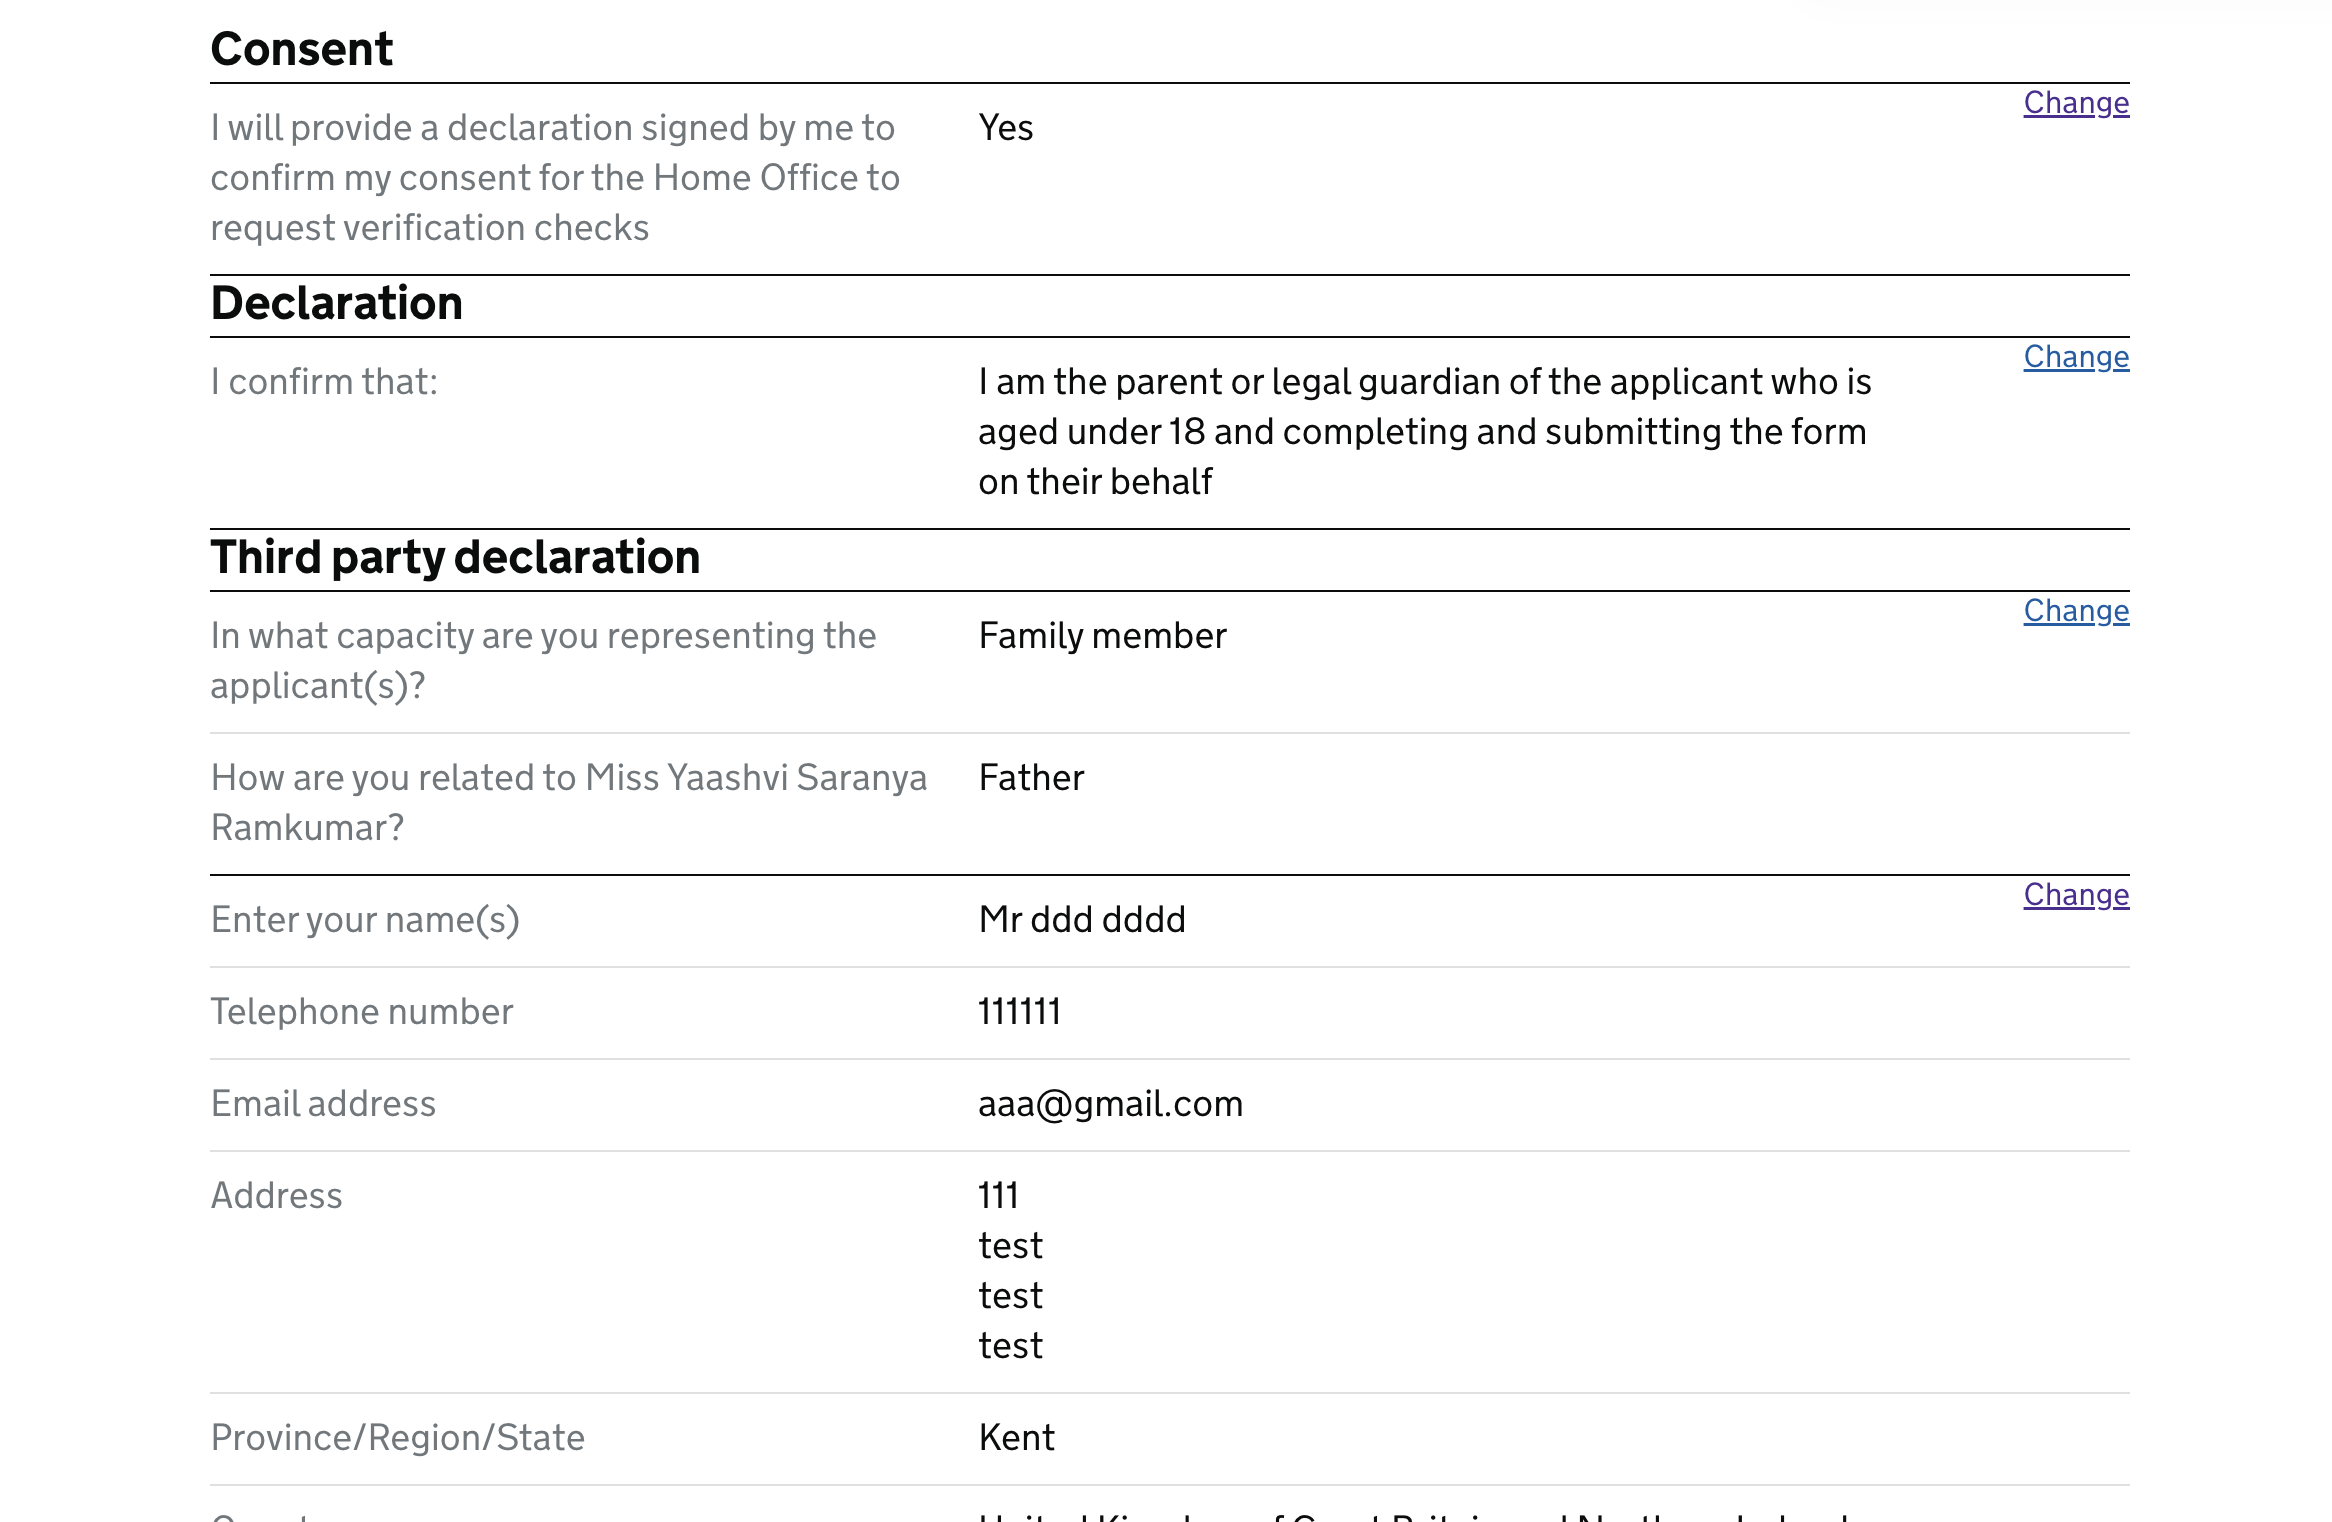Screen dimensions: 2332x1522
Task: Click the parent or legal guardian statement
Action: (1423, 432)
